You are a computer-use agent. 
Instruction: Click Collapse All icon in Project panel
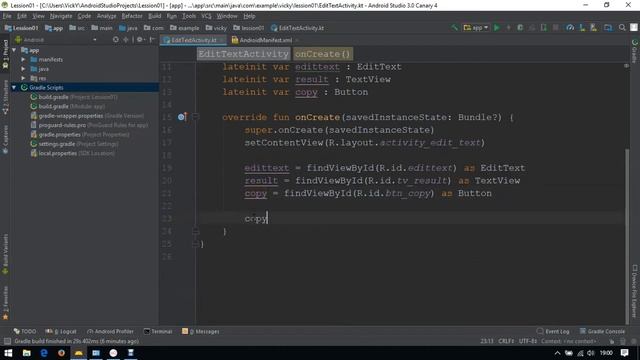click(126, 40)
